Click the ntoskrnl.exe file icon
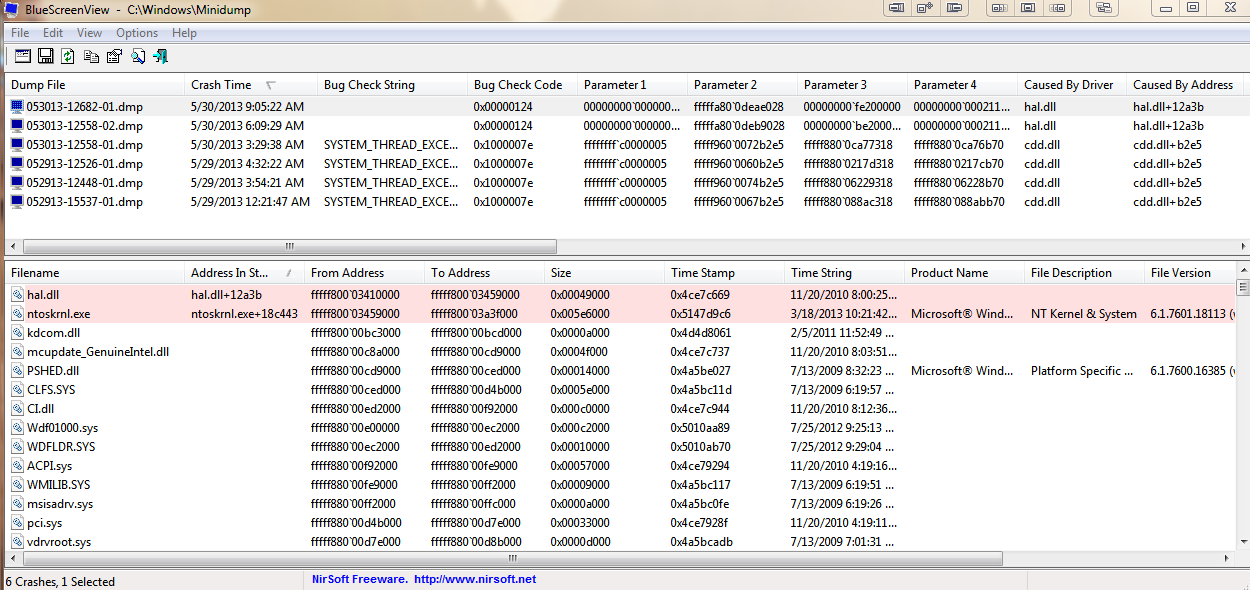The image size is (1250, 590). coord(17,314)
